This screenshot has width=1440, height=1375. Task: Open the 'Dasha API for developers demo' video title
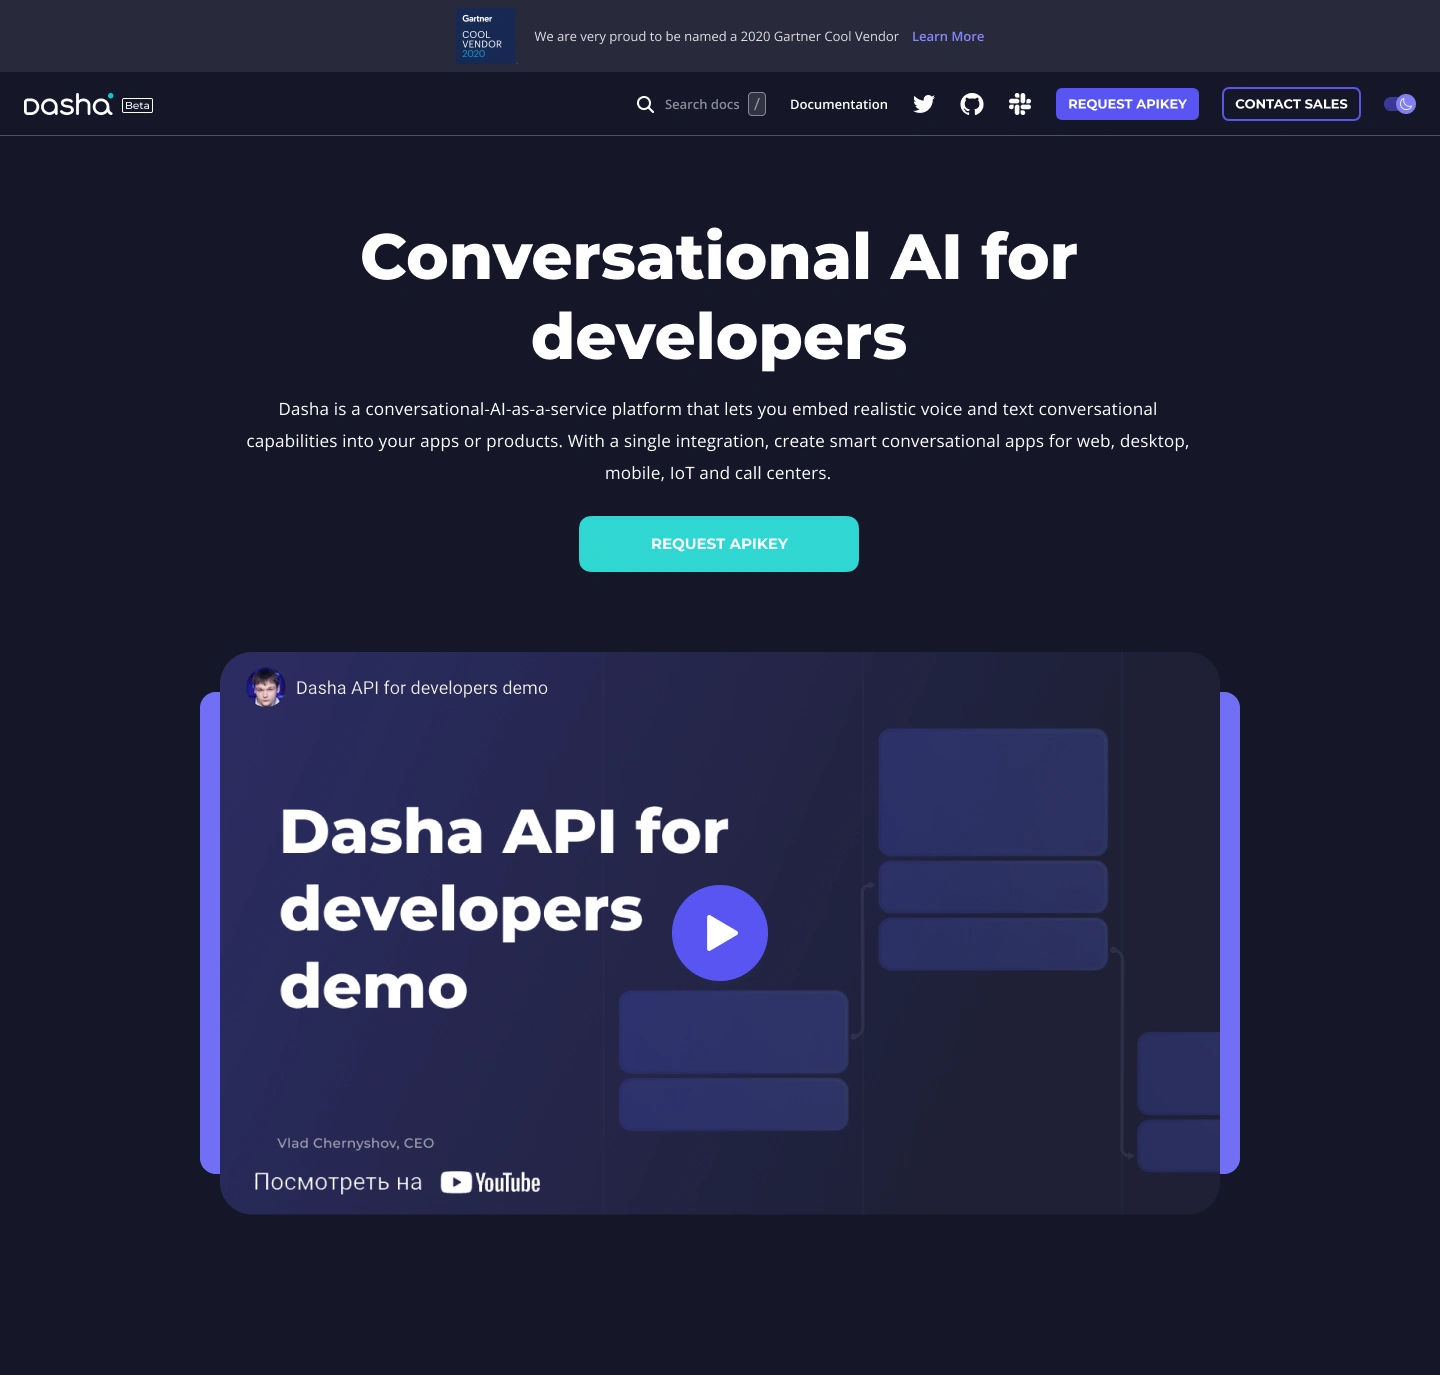422,688
